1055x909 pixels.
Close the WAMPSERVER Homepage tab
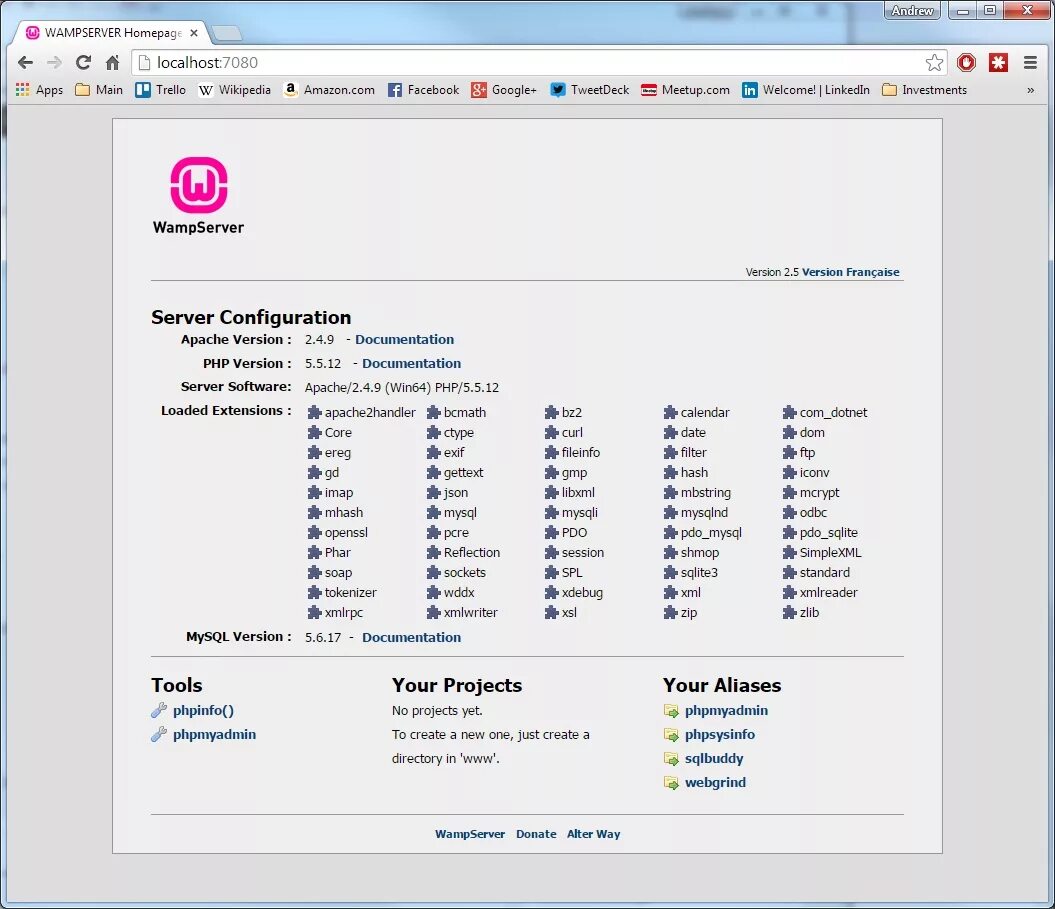194,32
